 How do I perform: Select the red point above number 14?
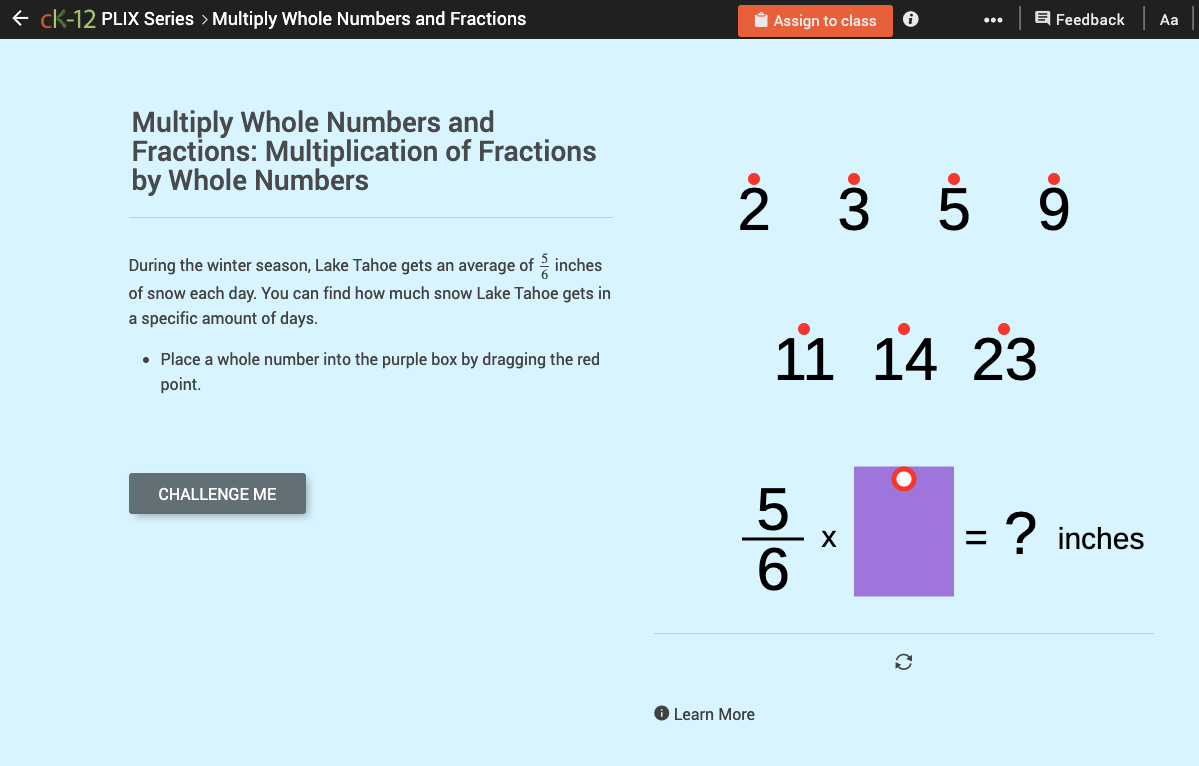[904, 327]
